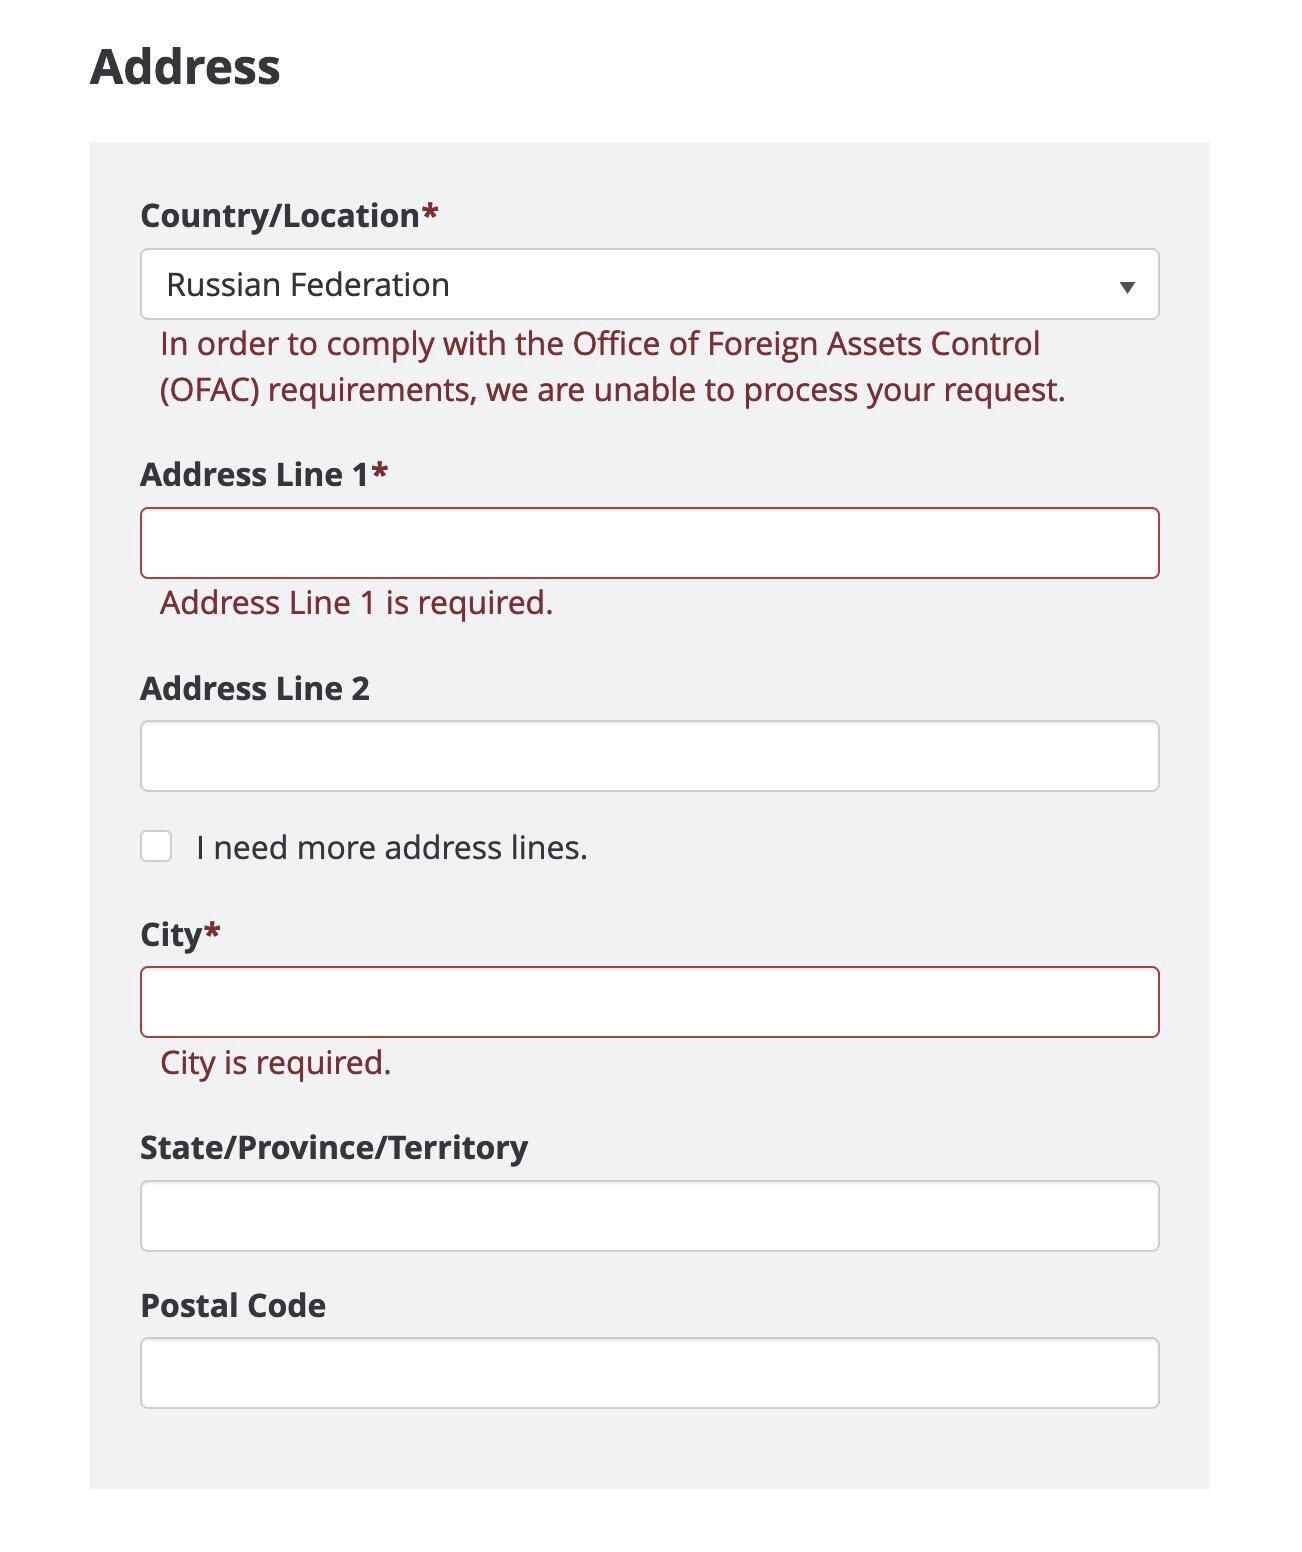This screenshot has height=1552, width=1302.
Task: Click the 'I need more address lines.' label
Action: [x=392, y=848]
